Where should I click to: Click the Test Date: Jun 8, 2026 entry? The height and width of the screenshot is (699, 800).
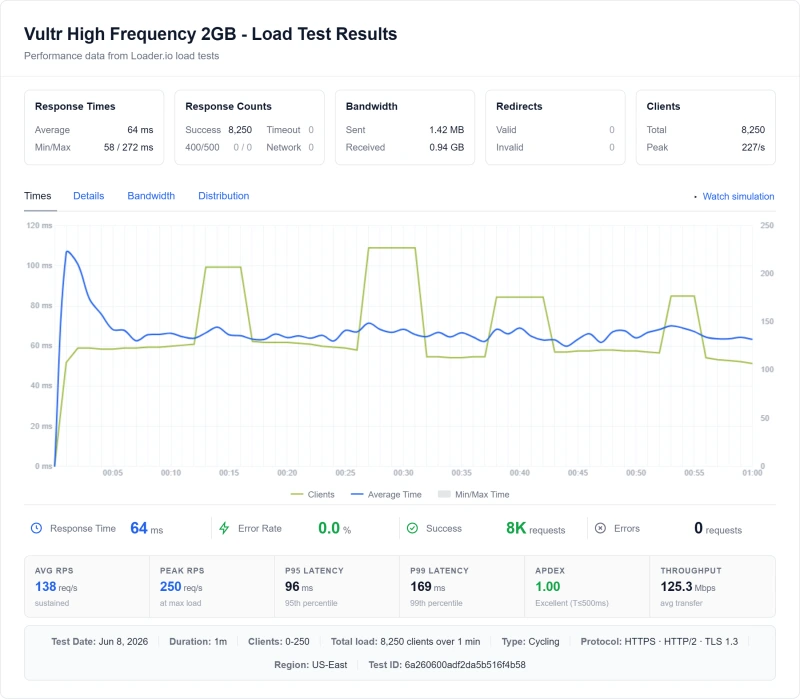(x=99, y=641)
